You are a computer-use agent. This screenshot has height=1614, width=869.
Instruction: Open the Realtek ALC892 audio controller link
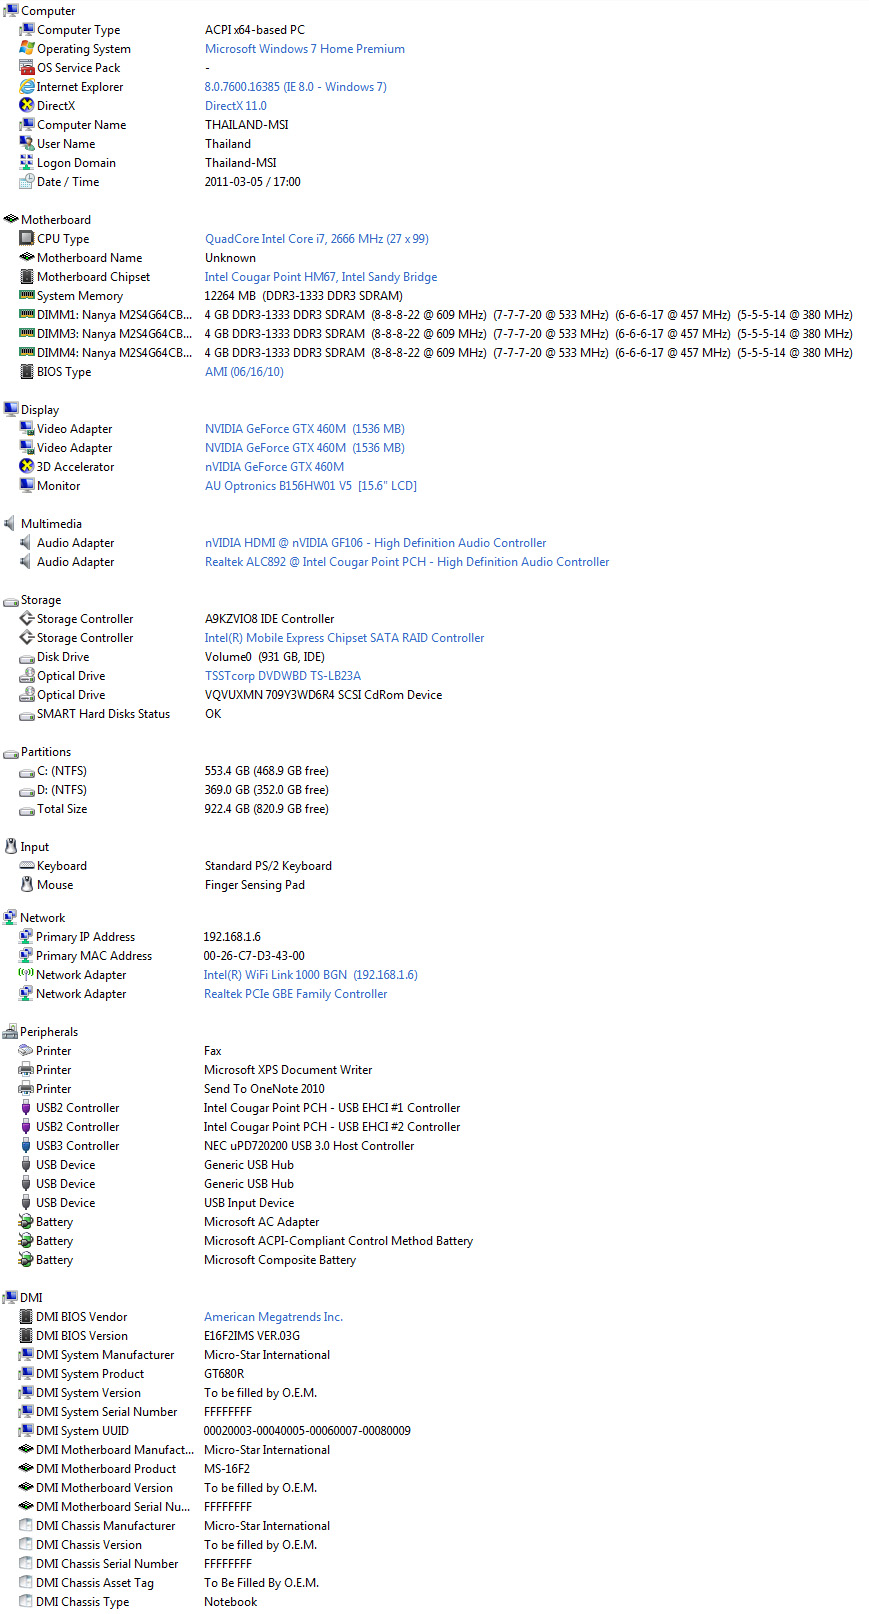[407, 562]
